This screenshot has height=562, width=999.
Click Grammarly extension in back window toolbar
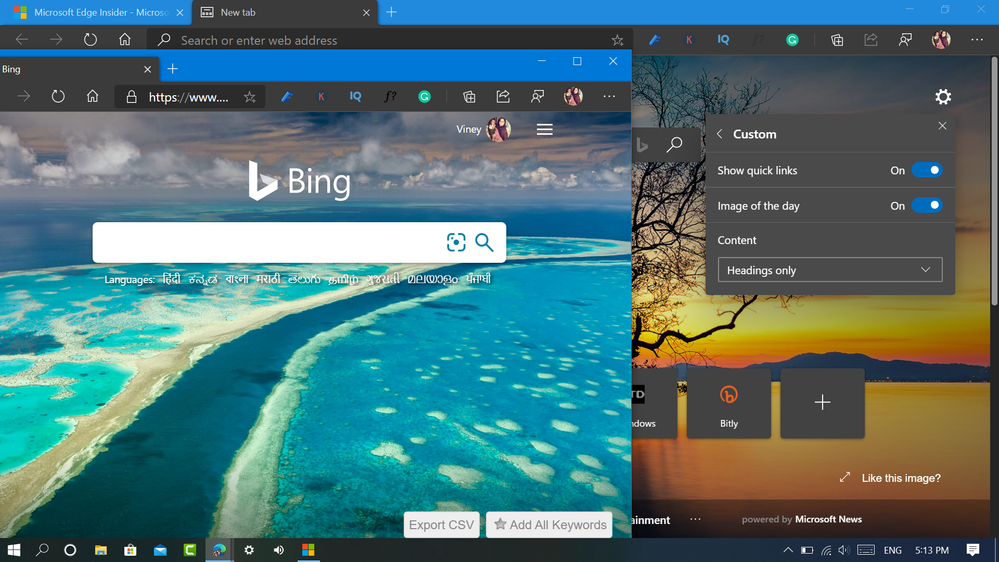click(792, 40)
